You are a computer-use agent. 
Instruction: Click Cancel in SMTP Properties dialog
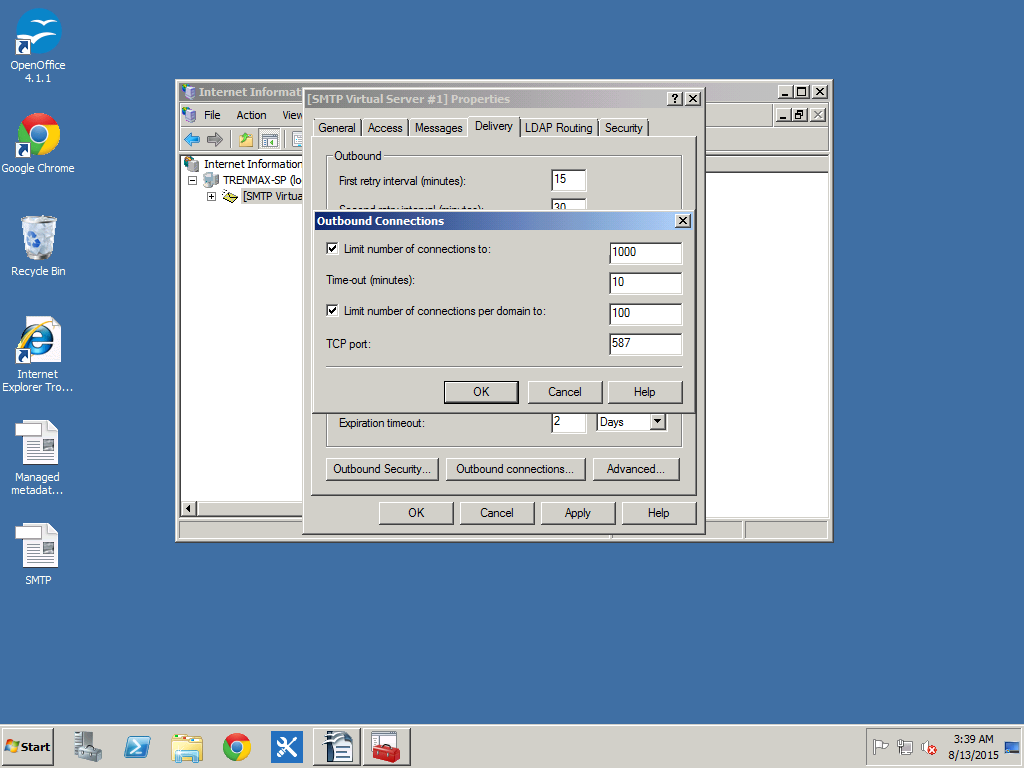(497, 513)
